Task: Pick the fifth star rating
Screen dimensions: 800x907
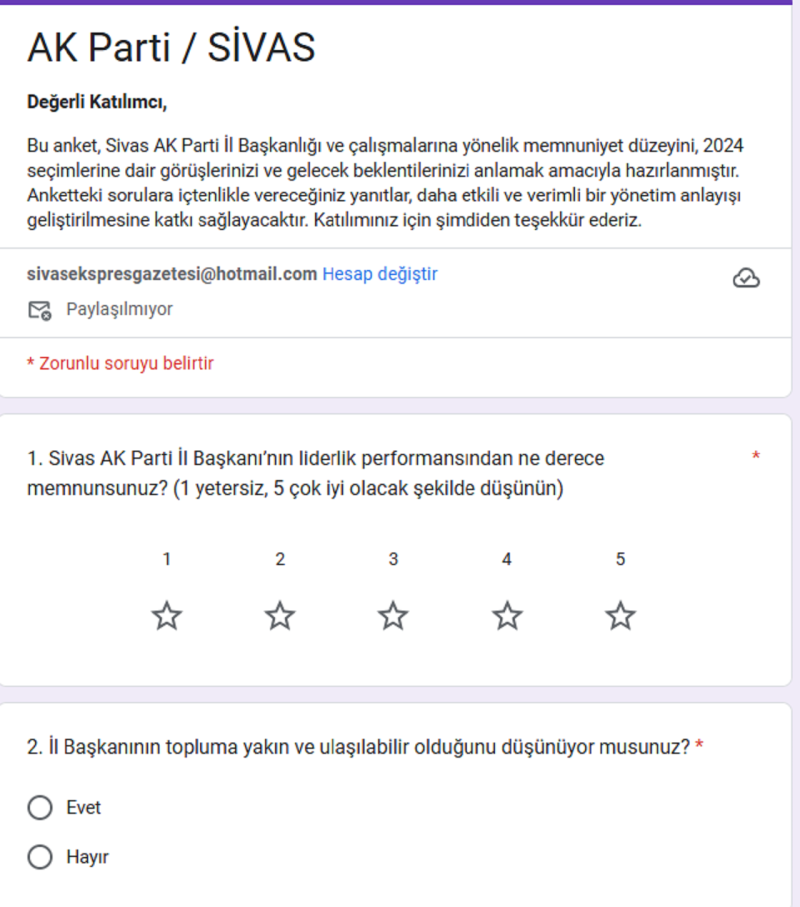Action: point(620,616)
